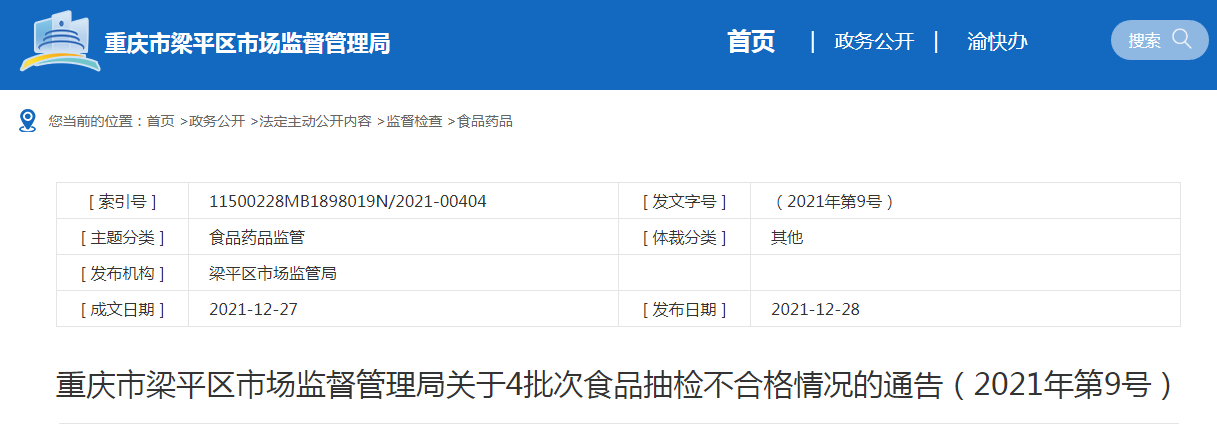The height and width of the screenshot is (435, 1217).
Task: Click the search magnifier icon
Action: pyautogui.click(x=1181, y=39)
